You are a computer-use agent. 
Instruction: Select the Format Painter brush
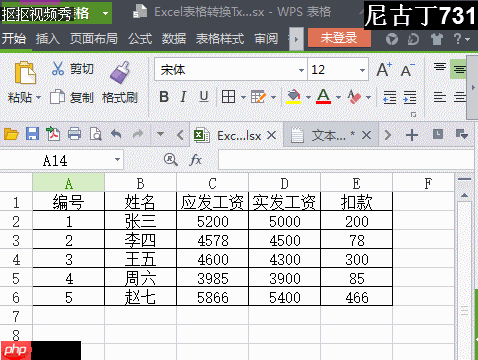point(120,73)
